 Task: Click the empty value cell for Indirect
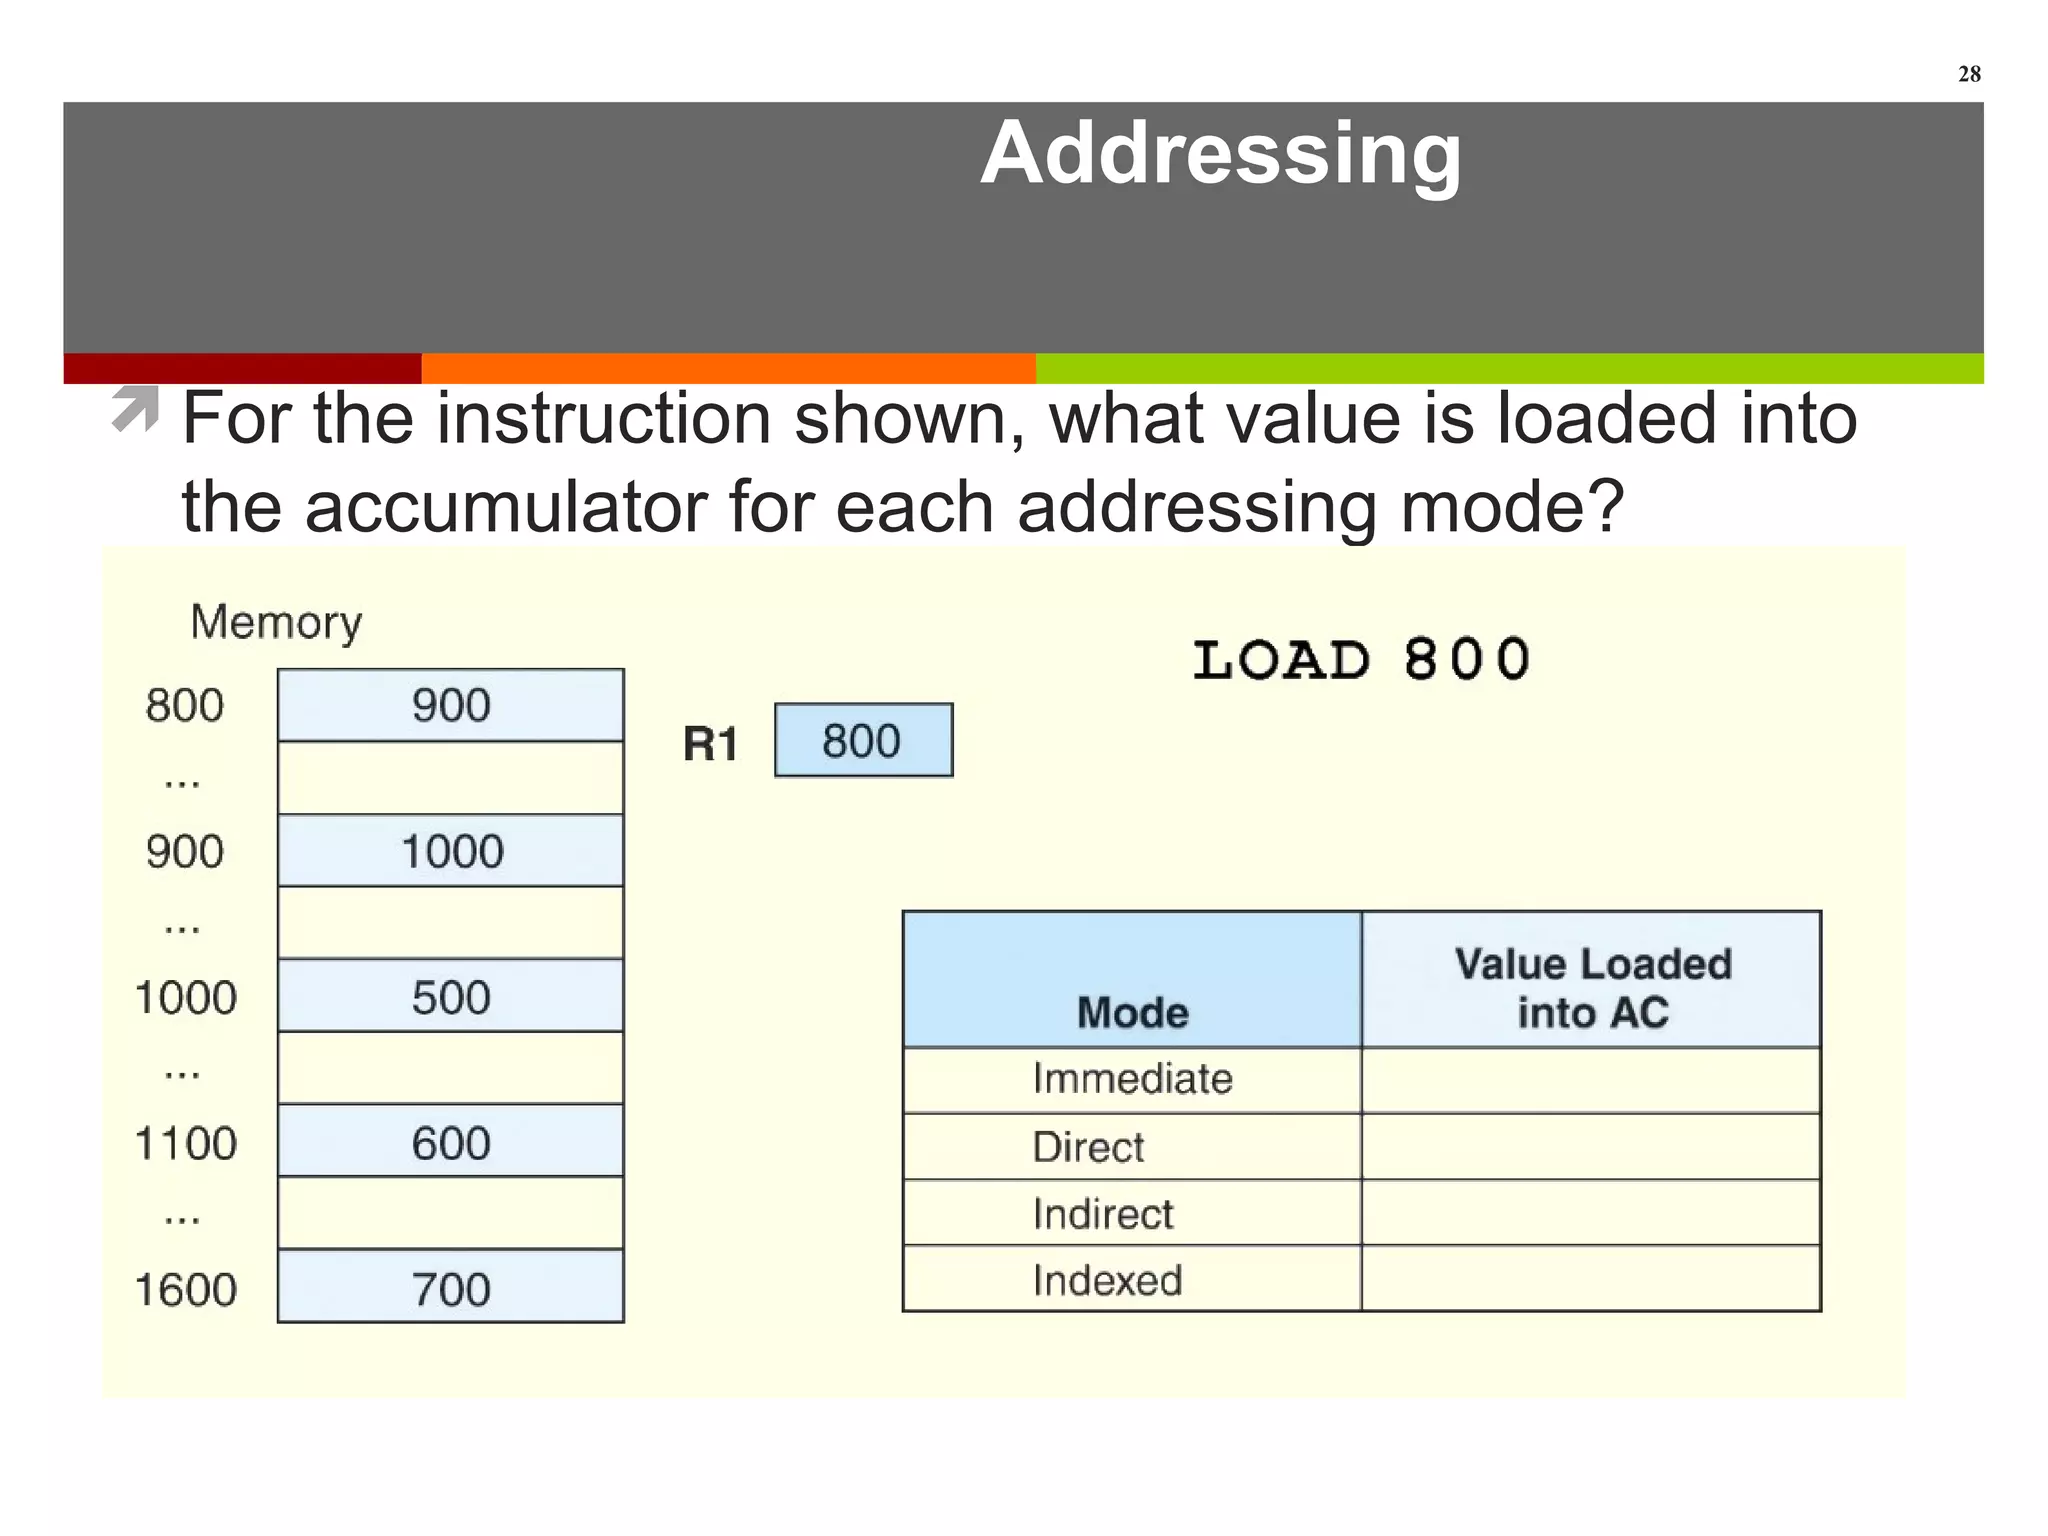coord(1592,1213)
